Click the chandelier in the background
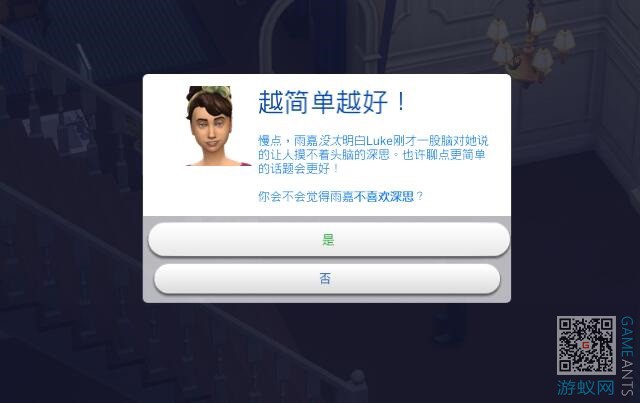 coord(530,45)
